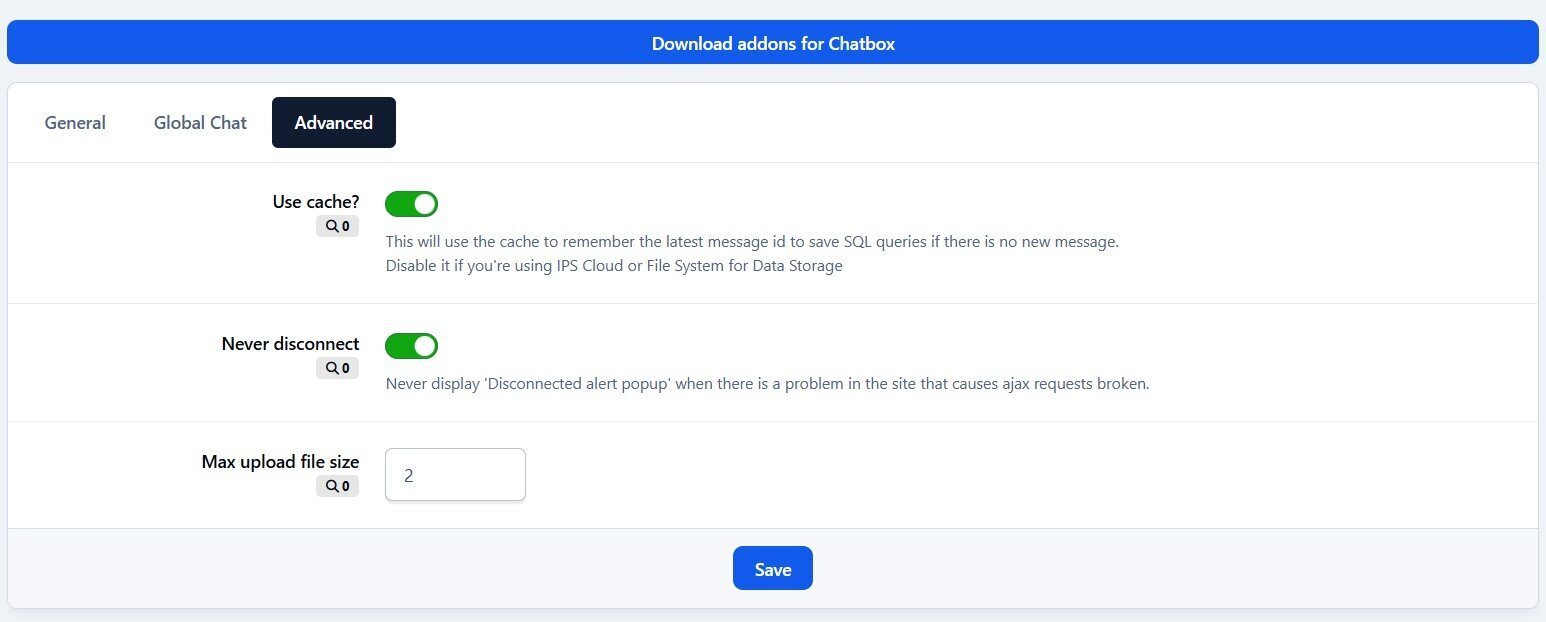
Task: Switch to the Global Chat tab
Action: coord(200,123)
